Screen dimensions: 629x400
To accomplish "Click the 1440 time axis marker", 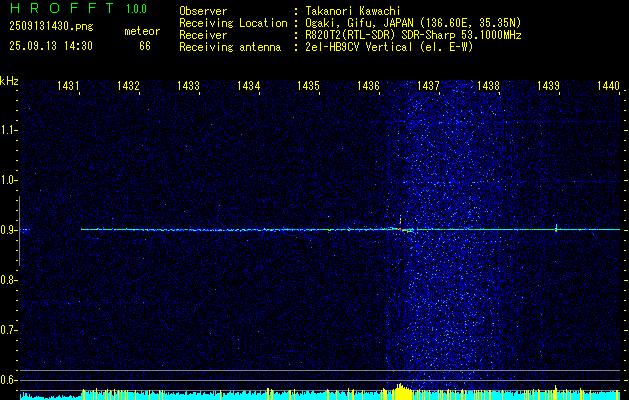I will (x=608, y=85).
